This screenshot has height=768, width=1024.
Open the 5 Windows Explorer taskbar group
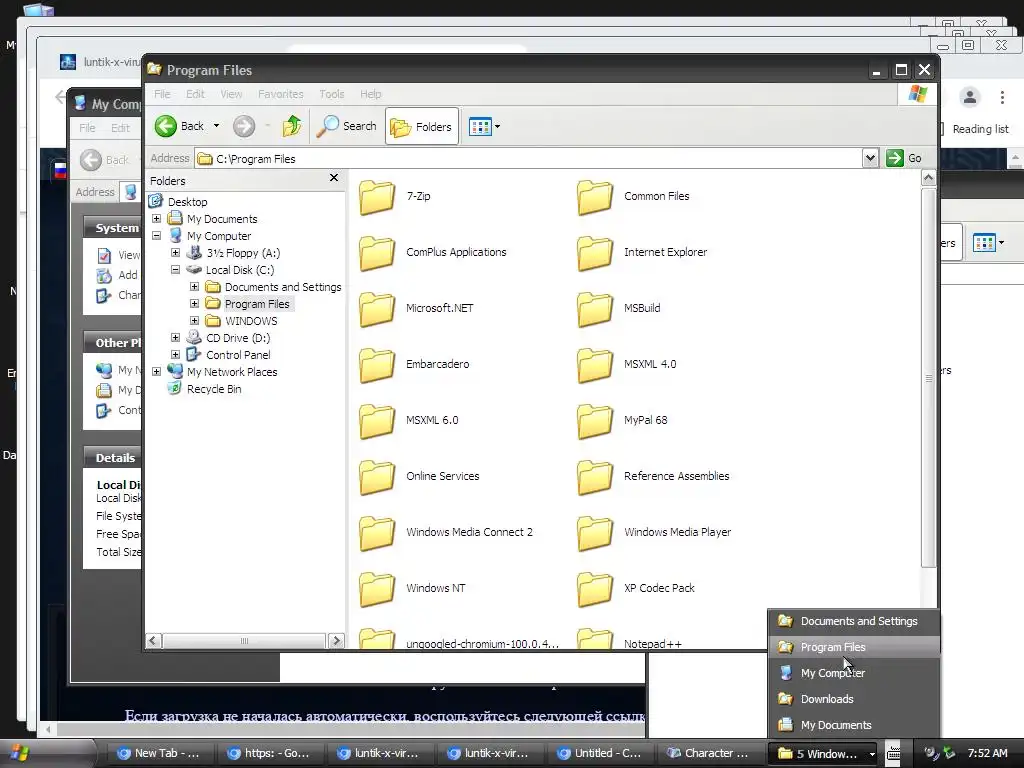coord(824,754)
